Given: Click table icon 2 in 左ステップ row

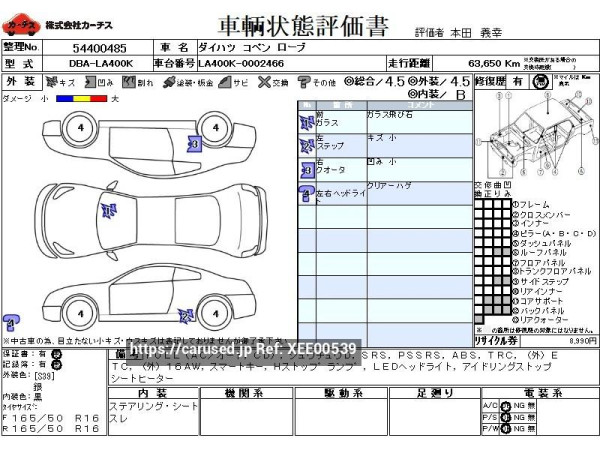Looking at the screenshot, I should coord(307,146).
